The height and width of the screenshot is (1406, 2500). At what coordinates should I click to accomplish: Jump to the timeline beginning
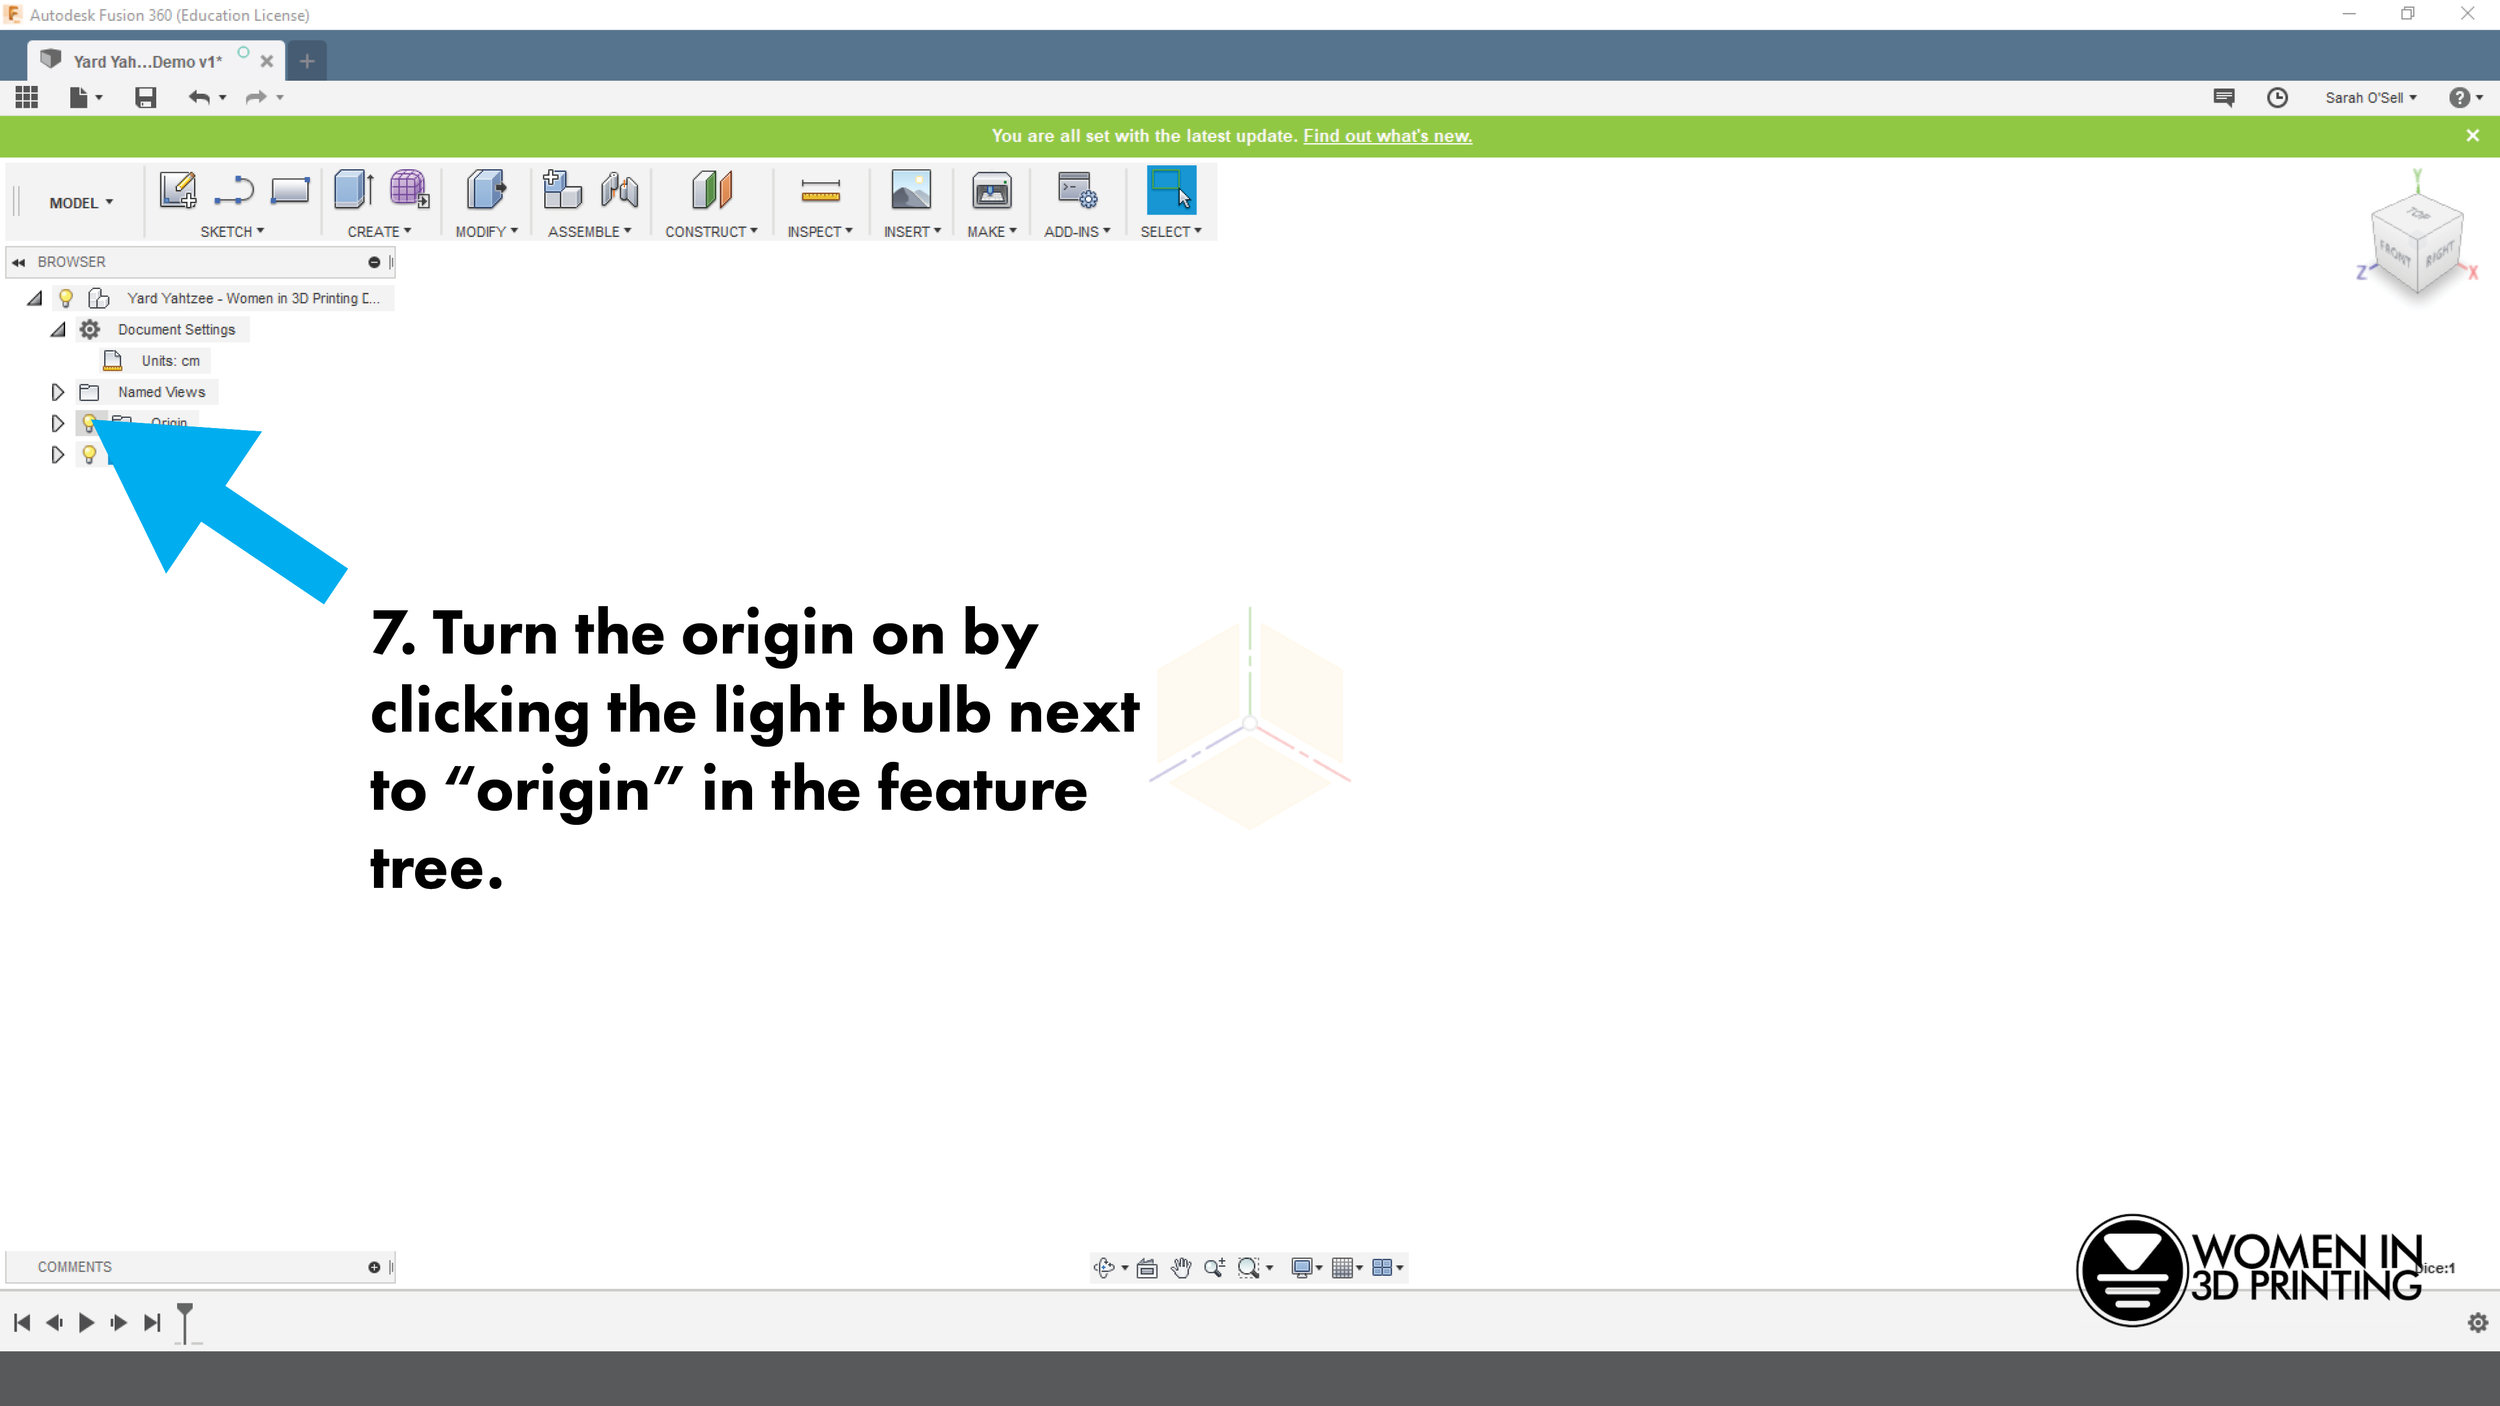pos(22,1323)
